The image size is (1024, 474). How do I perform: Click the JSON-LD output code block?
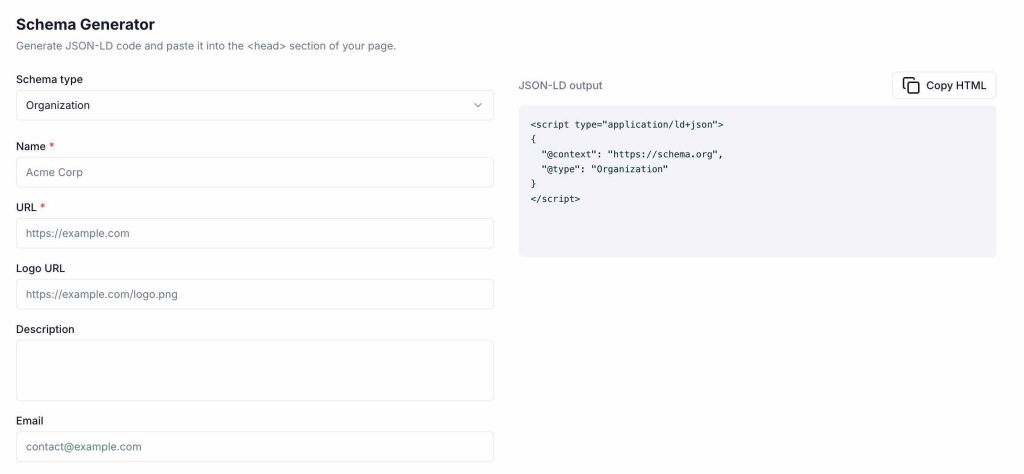coord(758,182)
